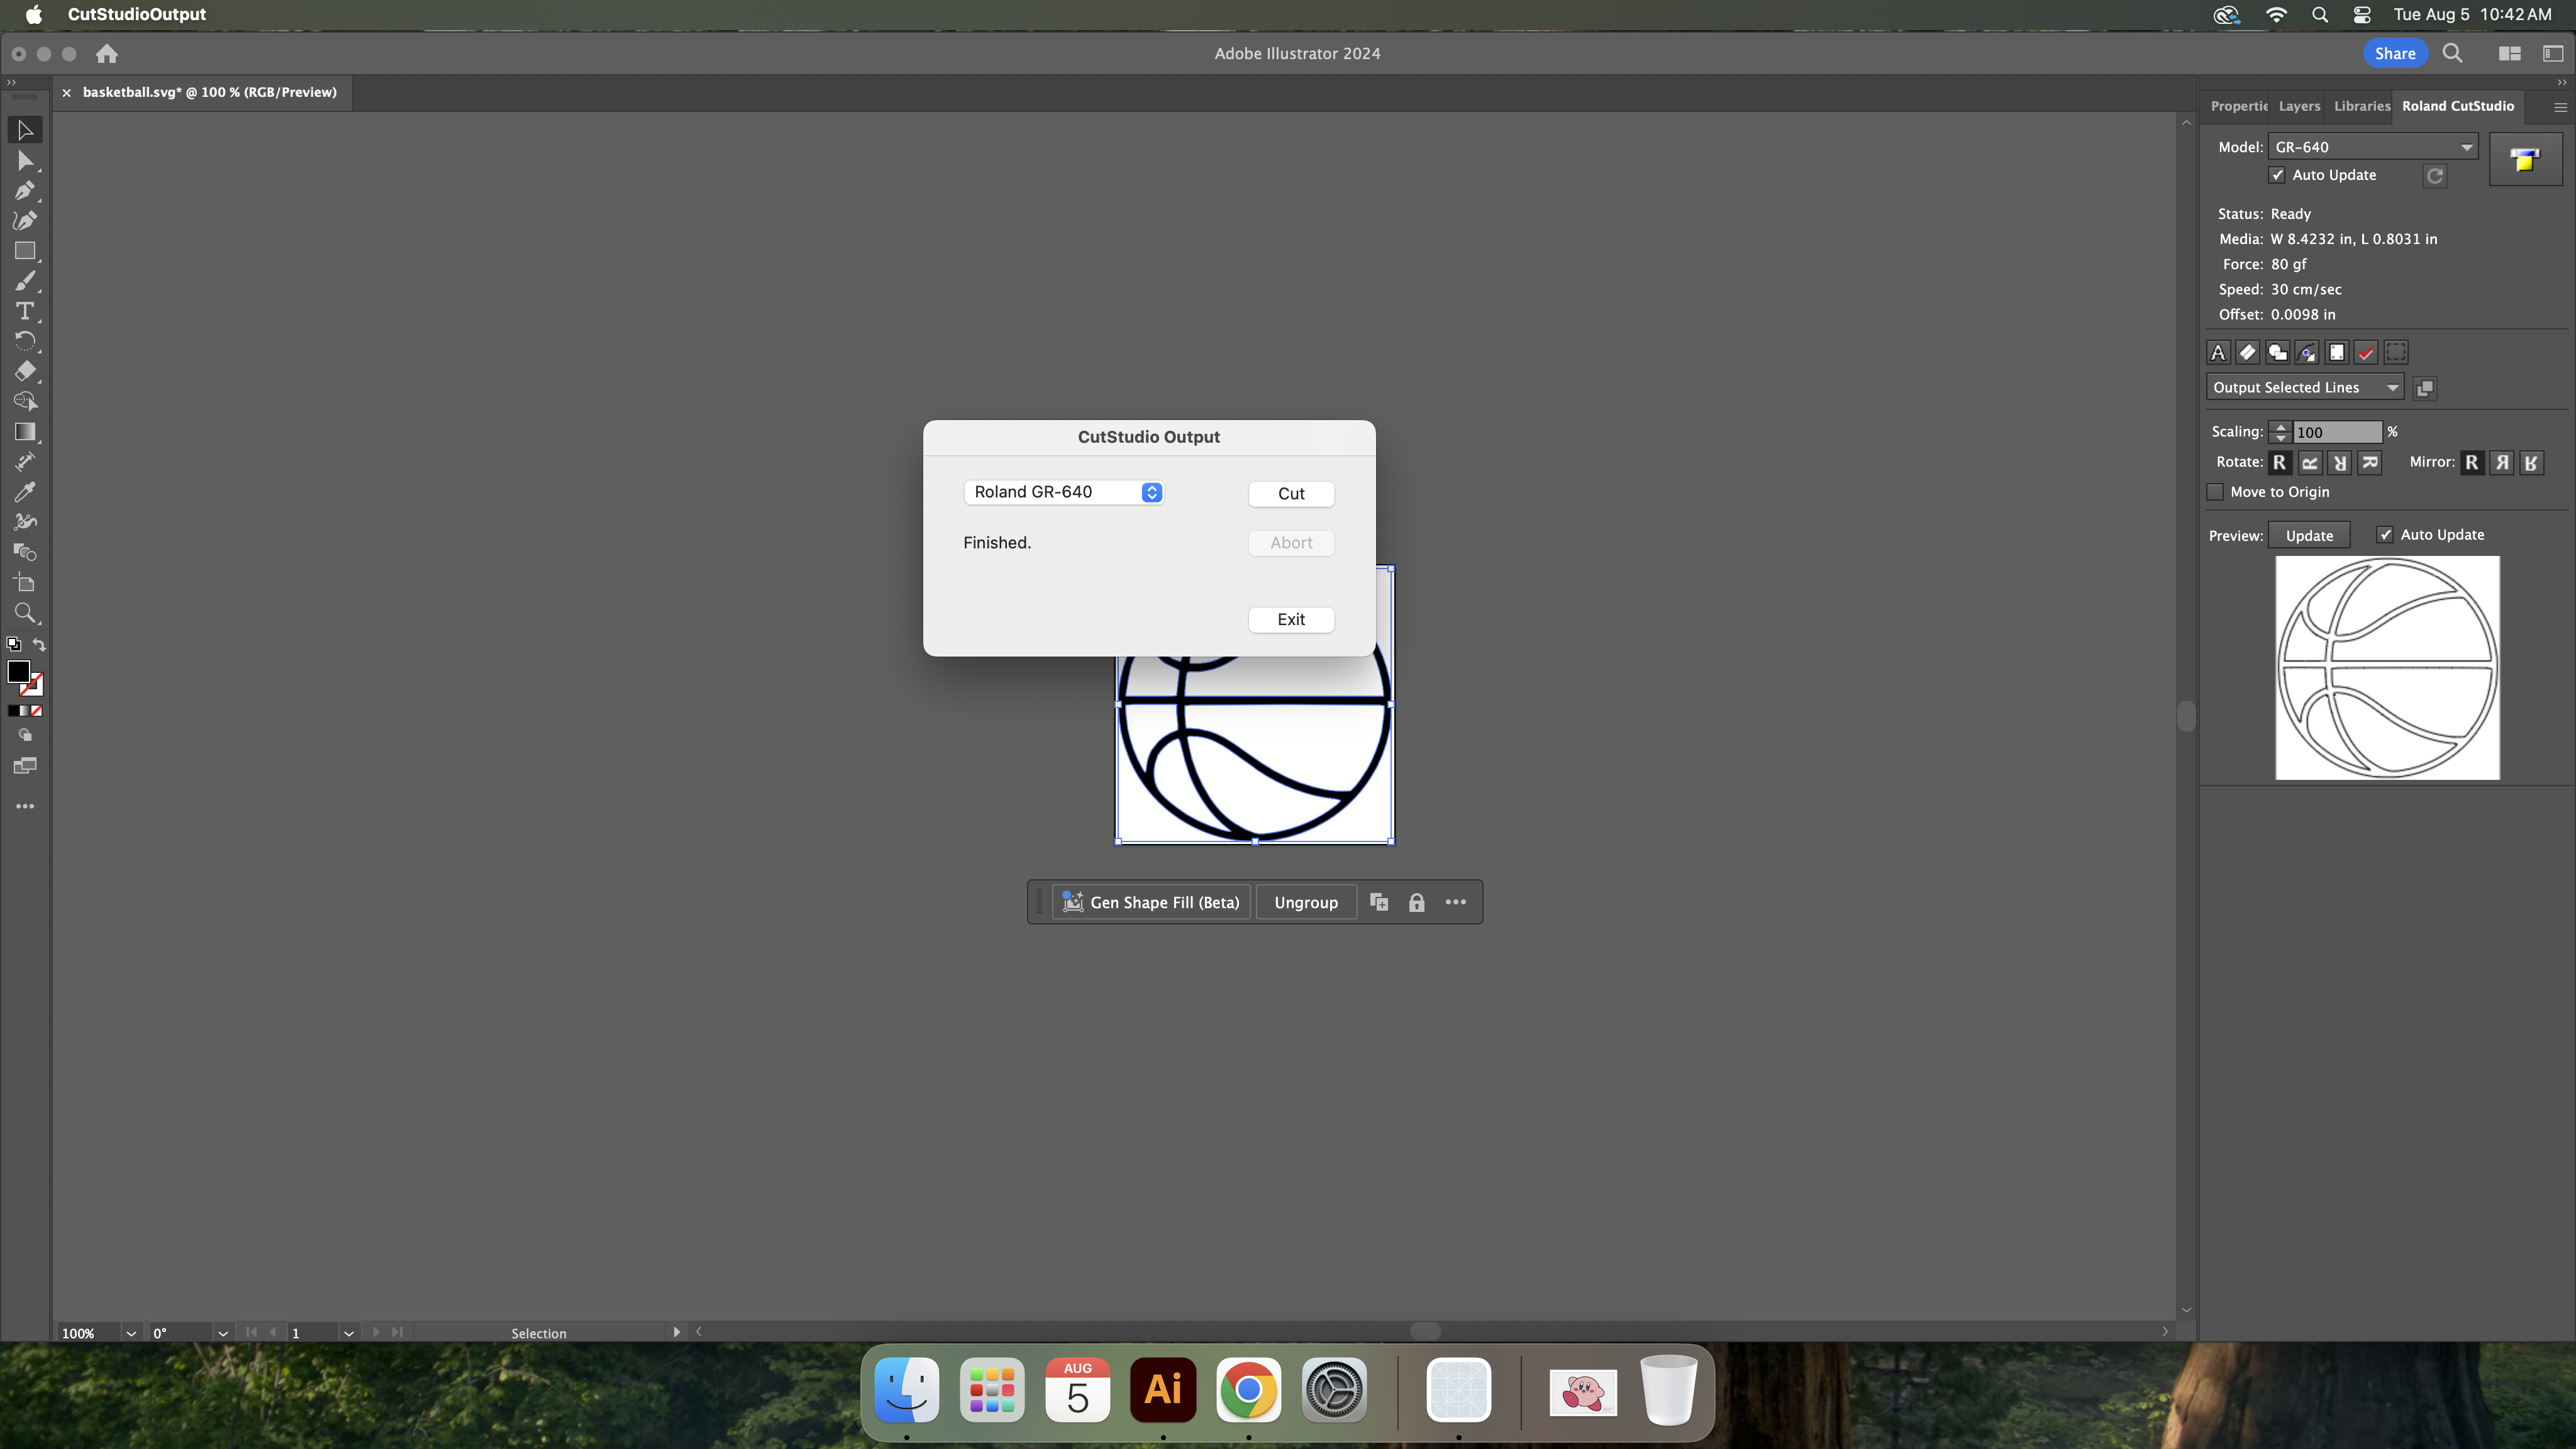Open the Model GR-640 dropdown

pos(2372,147)
